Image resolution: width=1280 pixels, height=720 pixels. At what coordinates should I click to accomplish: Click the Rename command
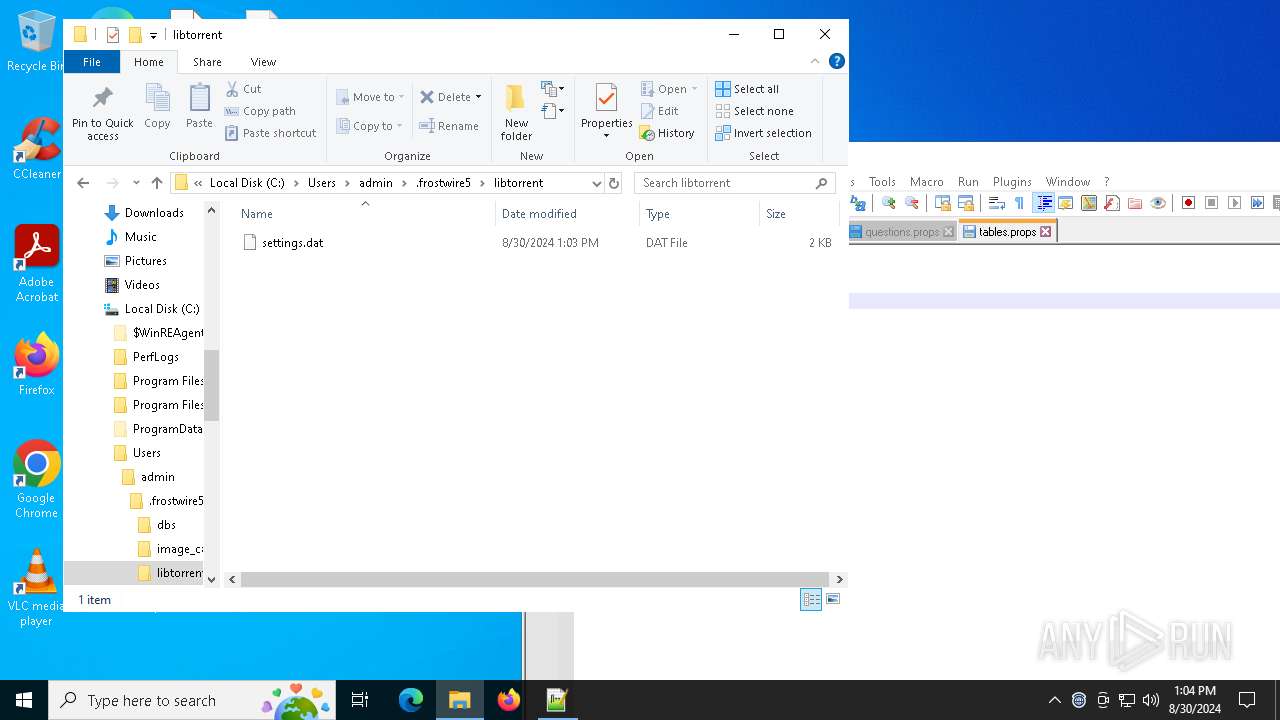(x=449, y=126)
